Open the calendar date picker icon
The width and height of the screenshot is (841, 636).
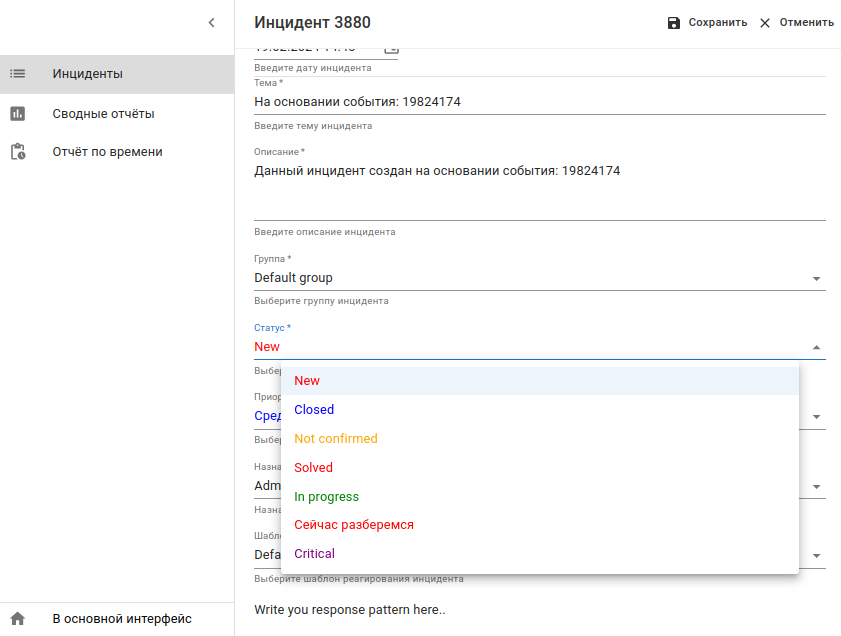391,49
